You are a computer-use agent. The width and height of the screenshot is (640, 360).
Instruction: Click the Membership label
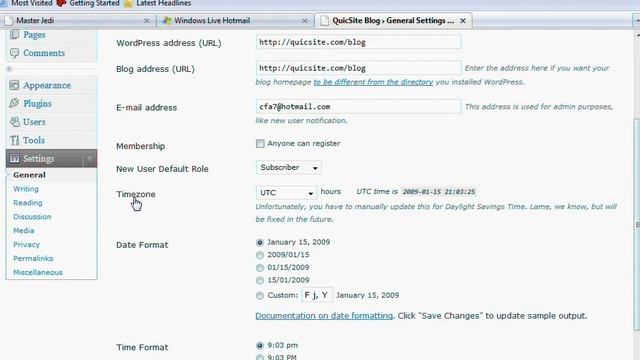point(140,146)
